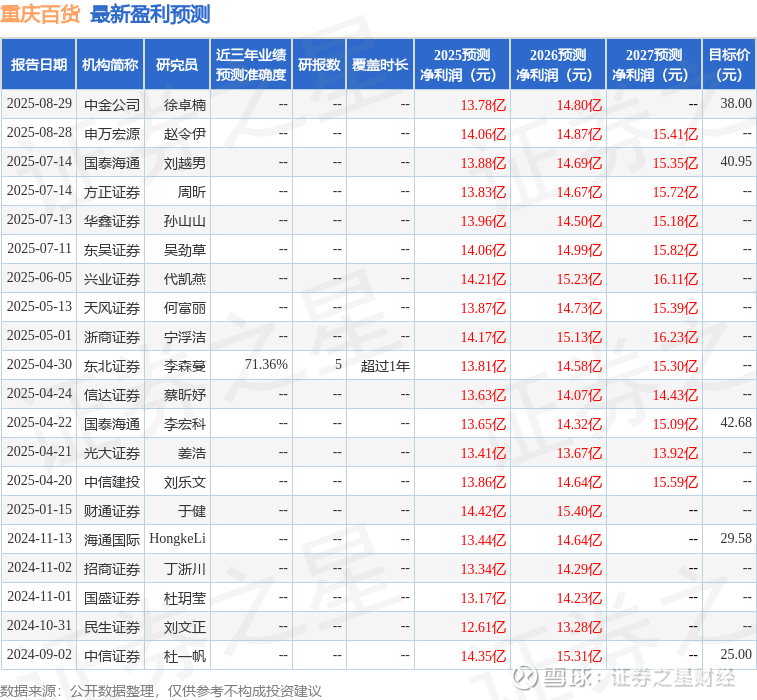Click the 华鑫证券 institution cell
This screenshot has width=757, height=700.
(112, 221)
